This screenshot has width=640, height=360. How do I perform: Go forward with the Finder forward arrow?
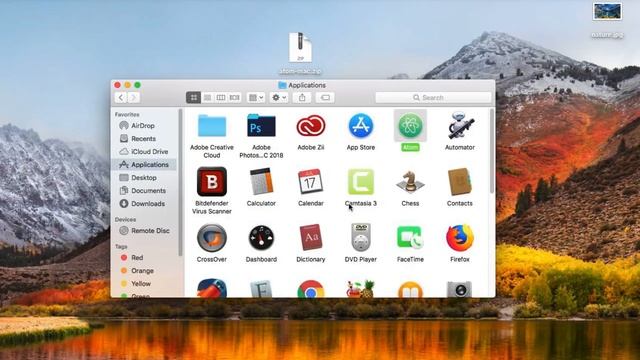133,98
